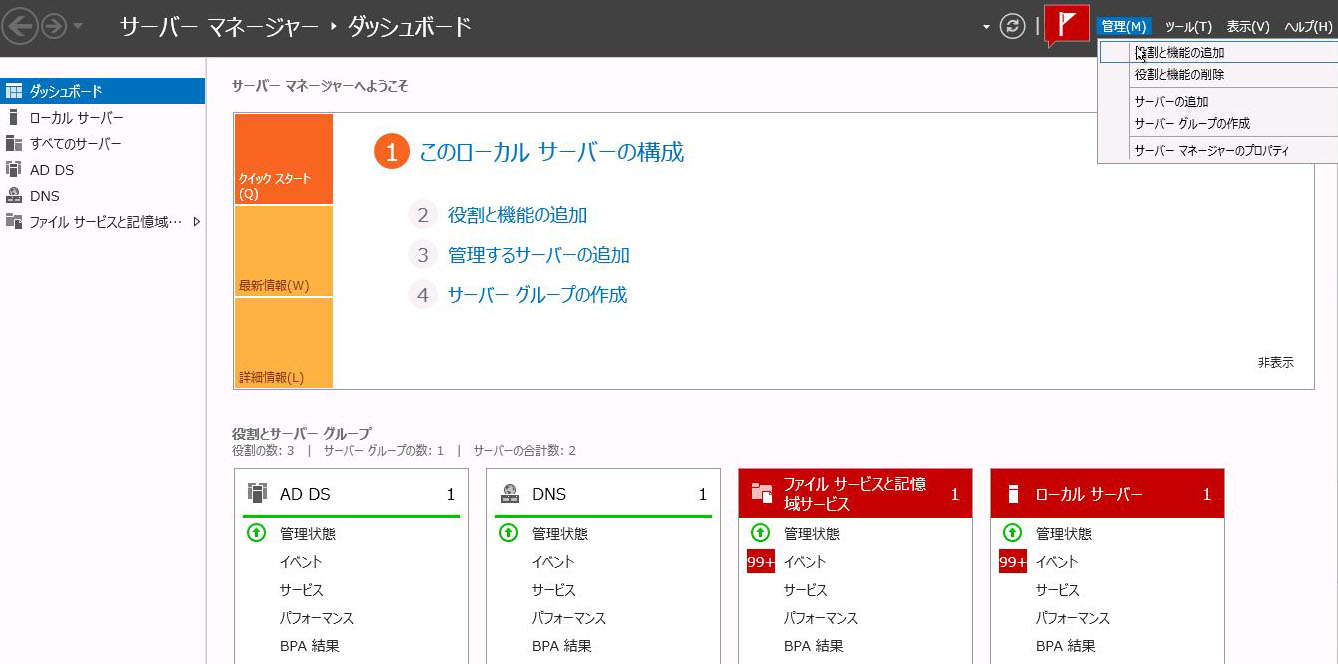Click このローカル サーバーの構成 link
This screenshot has height=664, width=1338.
pos(551,152)
